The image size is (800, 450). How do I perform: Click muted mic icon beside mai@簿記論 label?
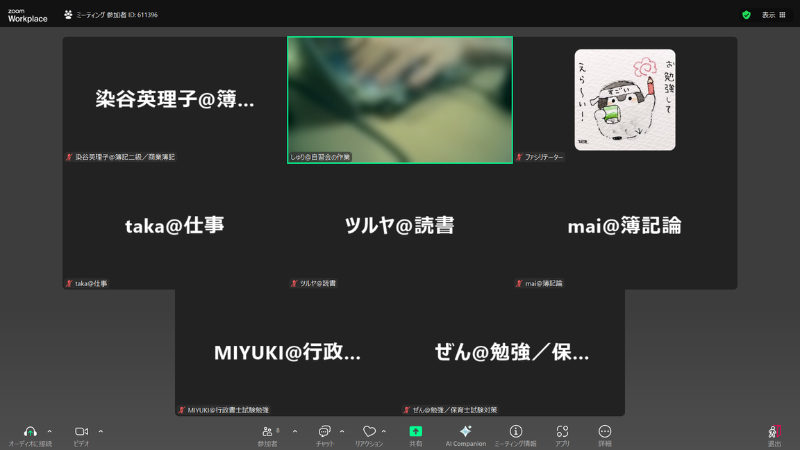[519, 284]
